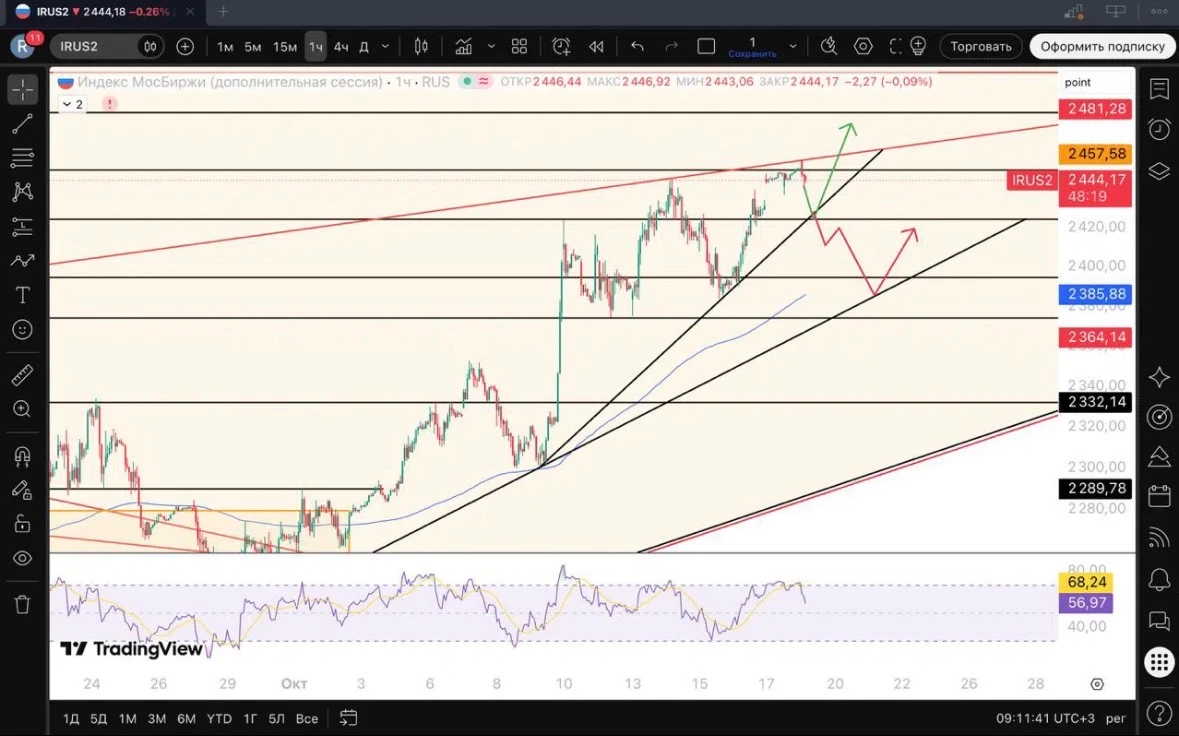Open chart settings hexagon icon
1179x736 pixels.
863,47
